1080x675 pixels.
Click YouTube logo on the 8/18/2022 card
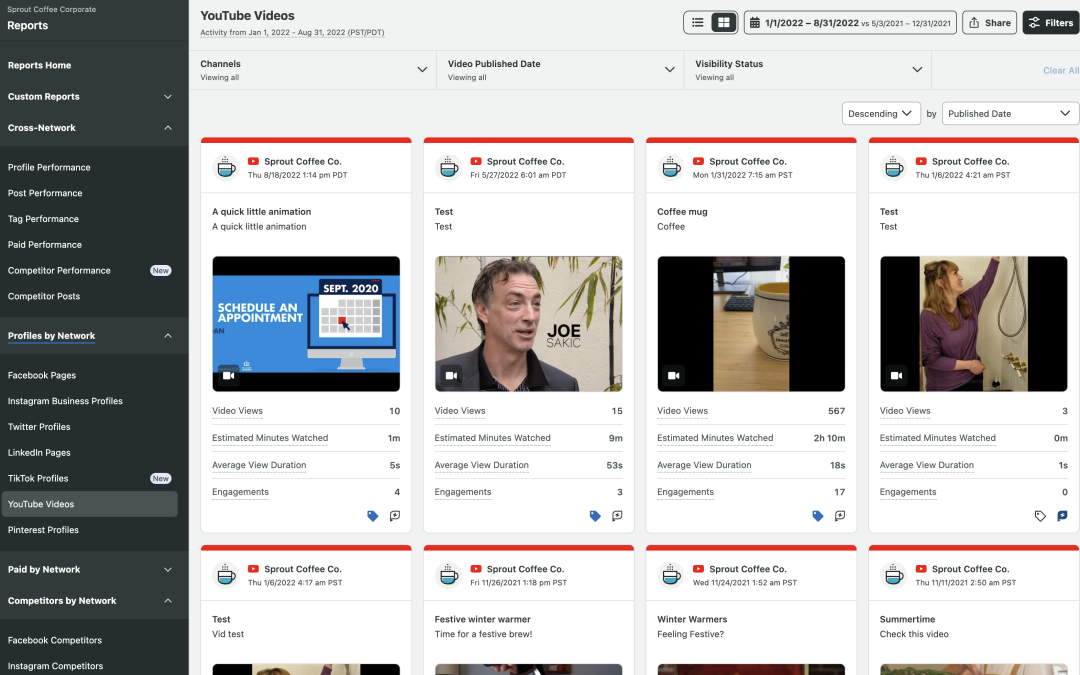[x=253, y=161]
